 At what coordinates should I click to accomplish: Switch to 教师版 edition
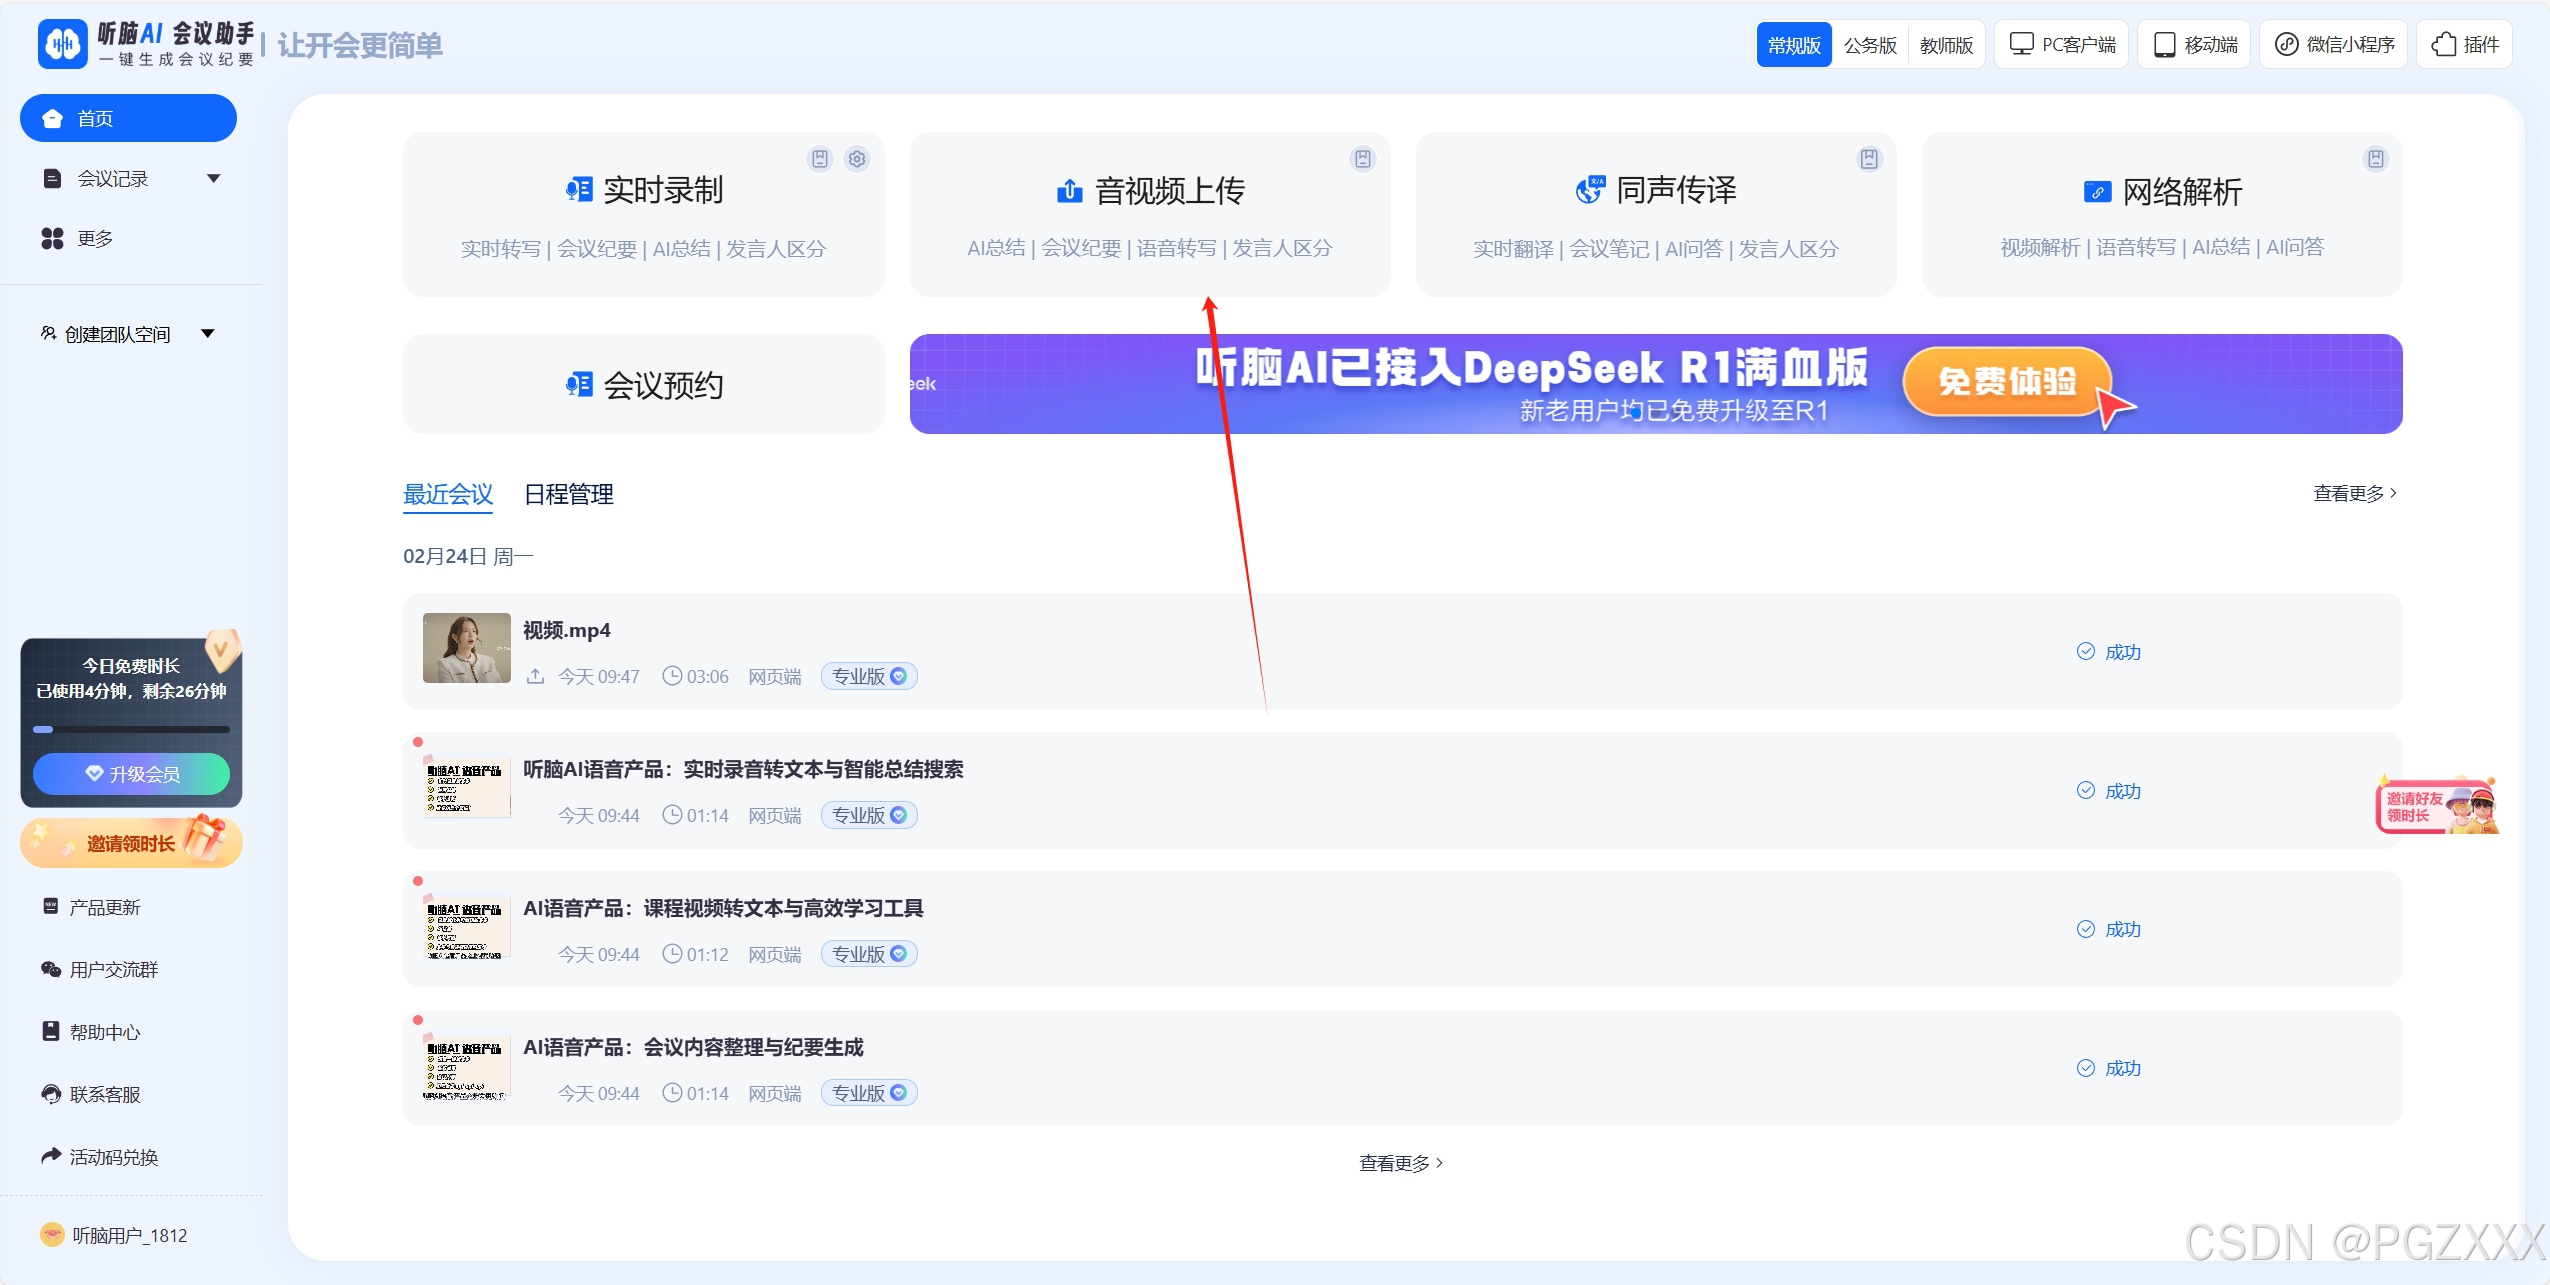point(1946,45)
